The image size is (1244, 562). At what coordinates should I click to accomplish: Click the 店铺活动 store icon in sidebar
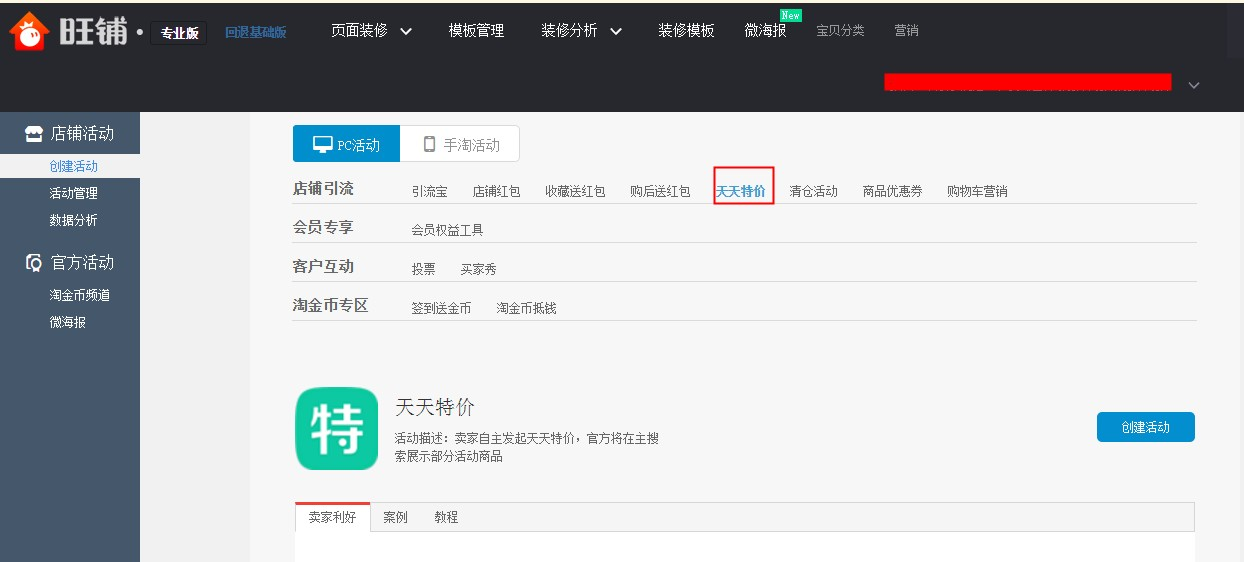click(34, 134)
